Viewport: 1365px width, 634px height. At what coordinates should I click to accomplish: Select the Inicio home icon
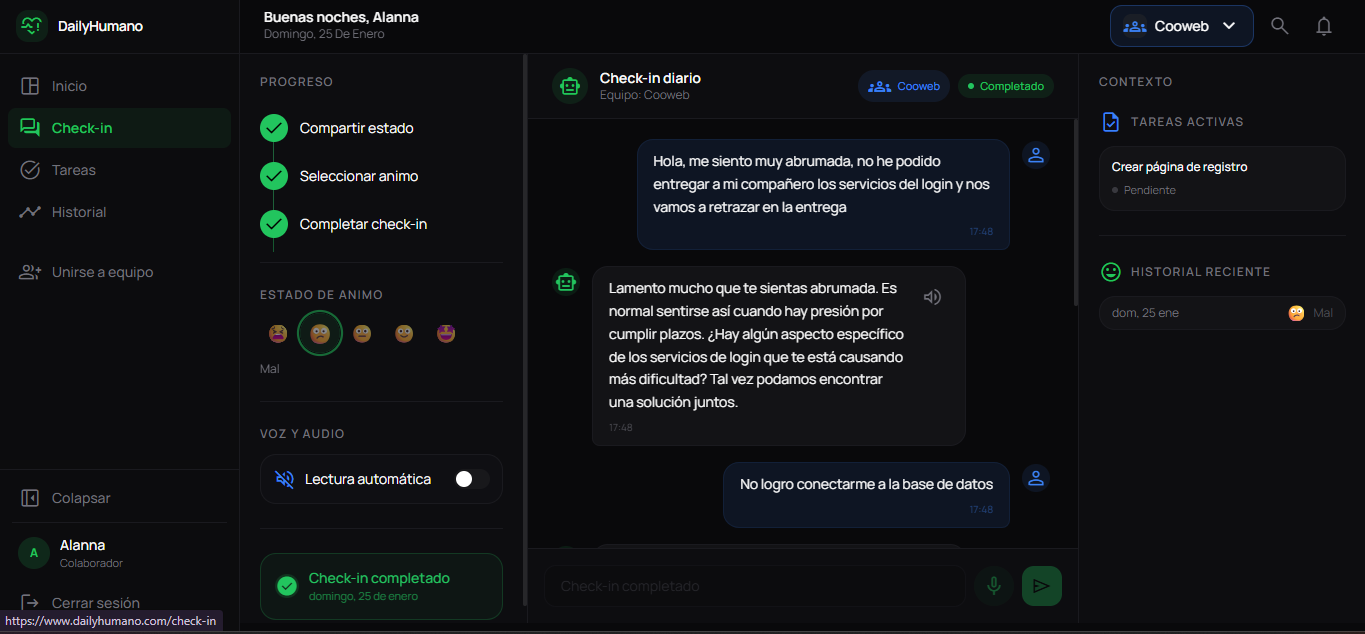[x=31, y=86]
